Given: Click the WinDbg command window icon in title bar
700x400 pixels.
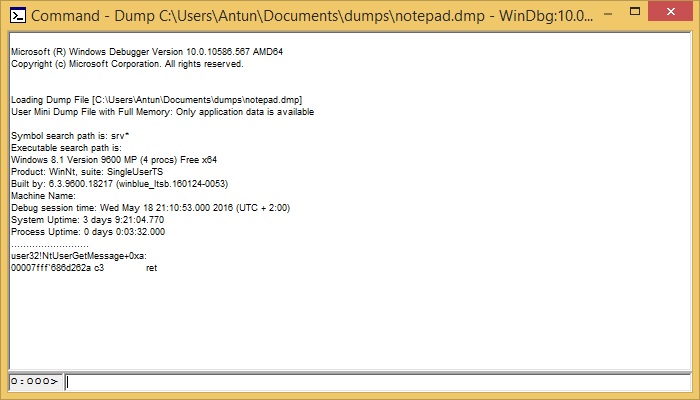Looking at the screenshot, I should pos(18,15).
